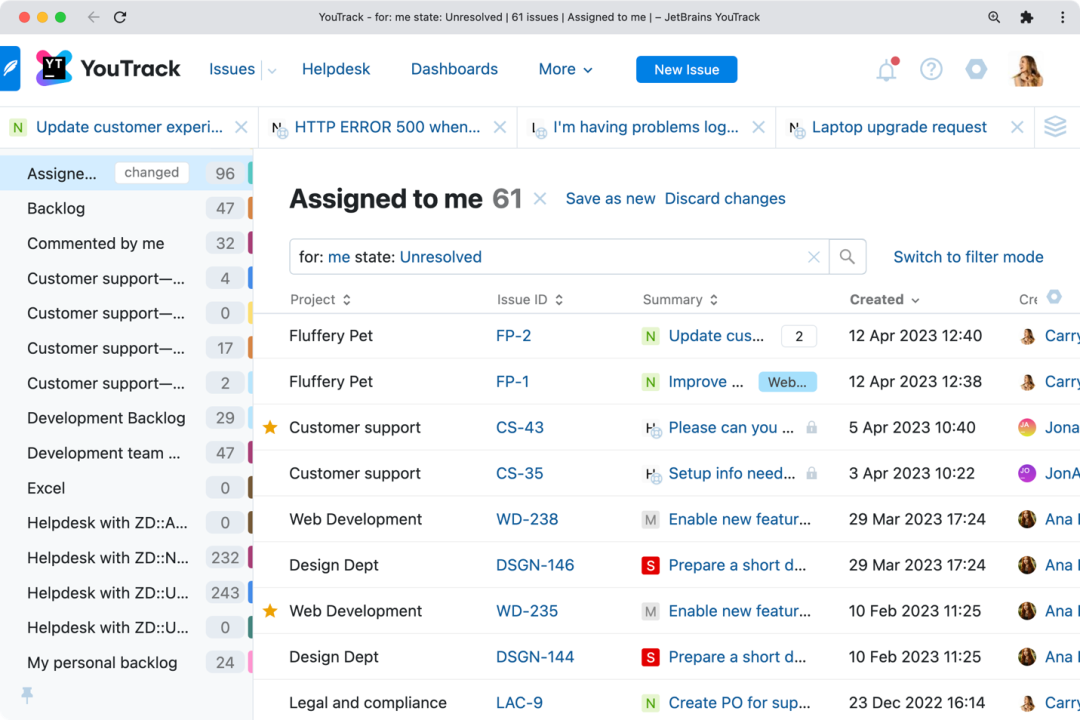
Task: Click the color marker beside the Backlog count
Action: click(x=250, y=208)
